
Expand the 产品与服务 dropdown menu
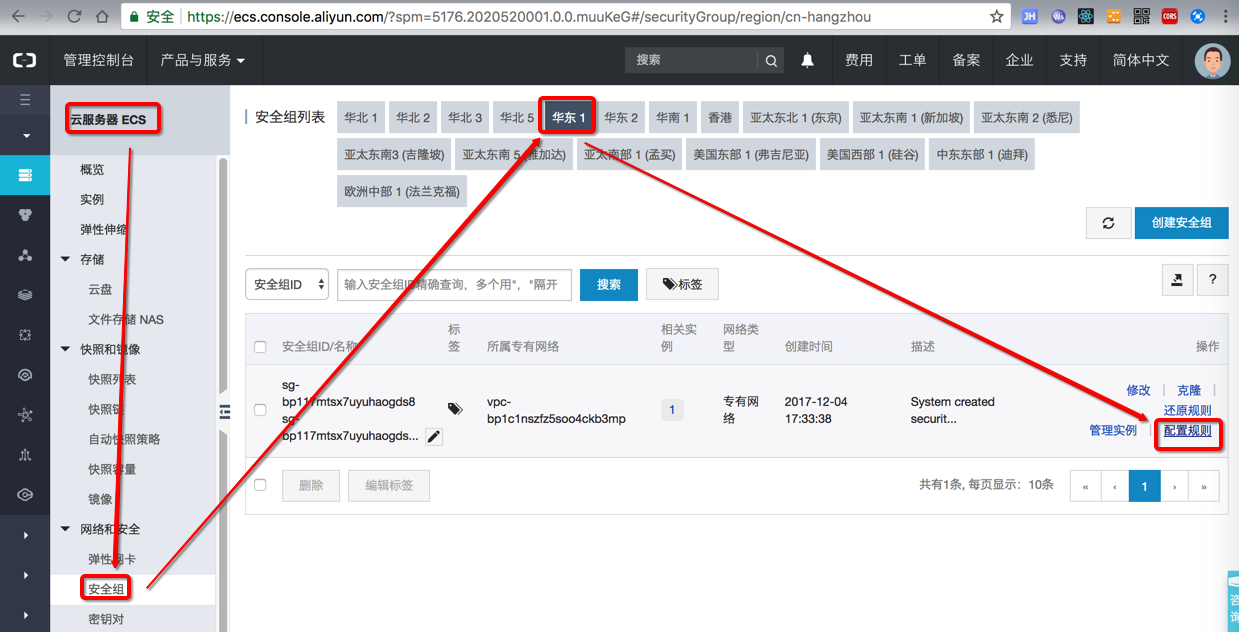pyautogui.click(x=203, y=60)
